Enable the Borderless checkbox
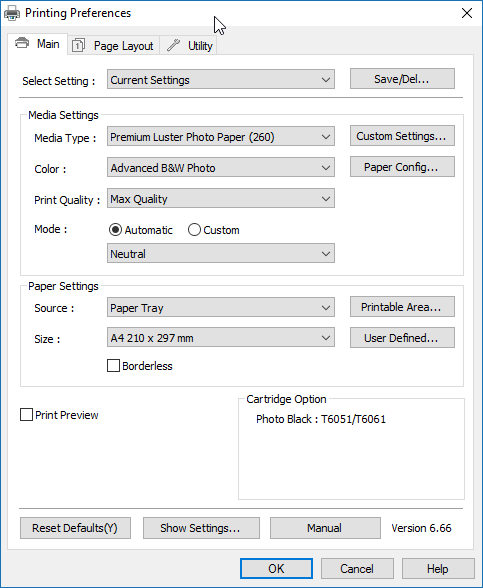The image size is (483, 588). [x=114, y=366]
